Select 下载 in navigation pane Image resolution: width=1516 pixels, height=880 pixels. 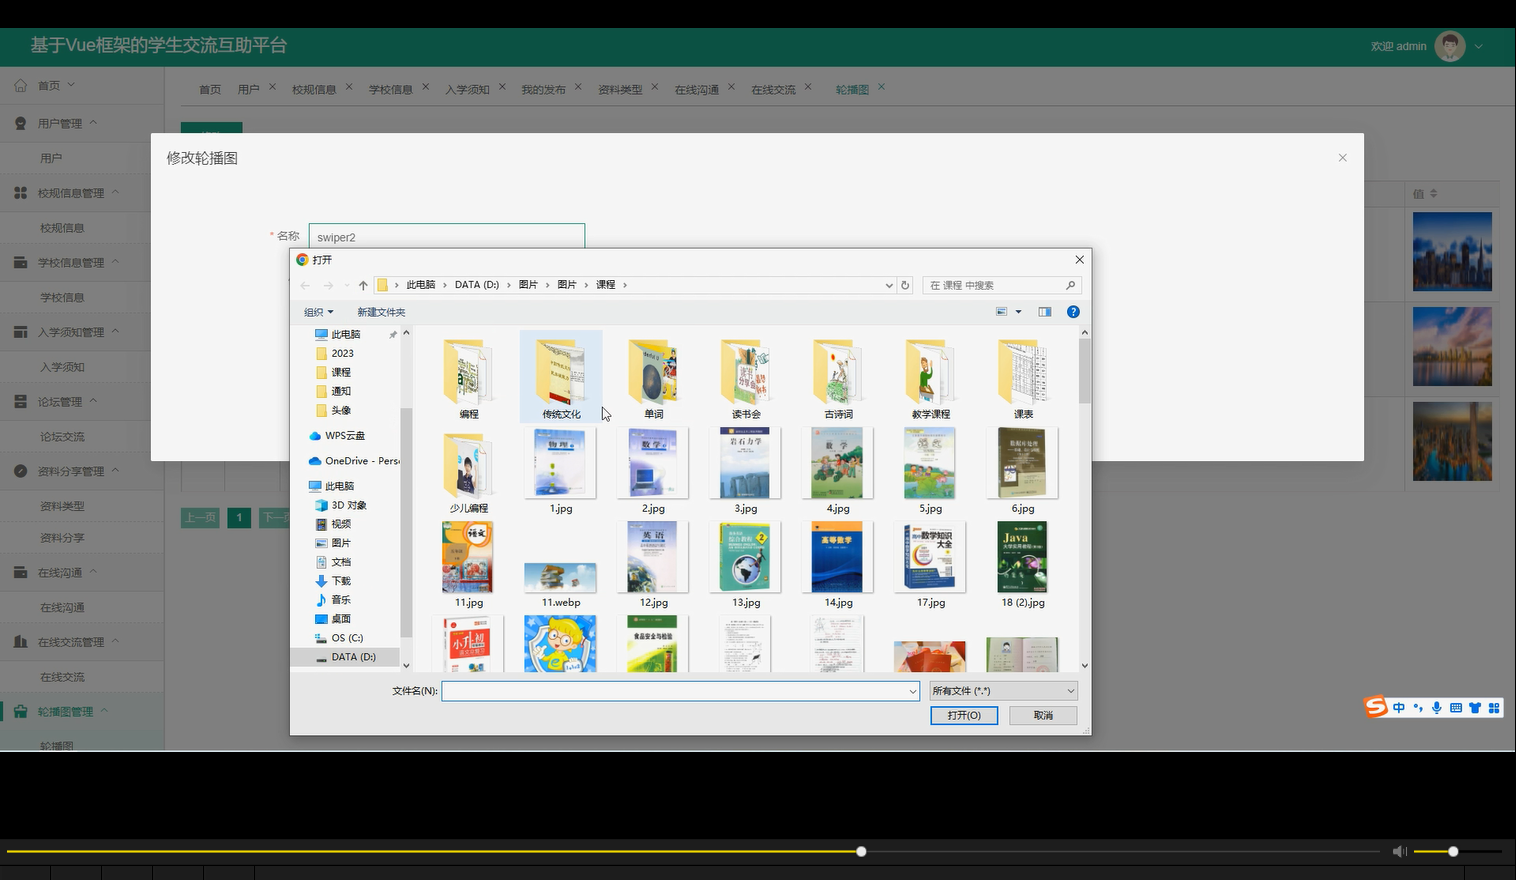click(341, 581)
